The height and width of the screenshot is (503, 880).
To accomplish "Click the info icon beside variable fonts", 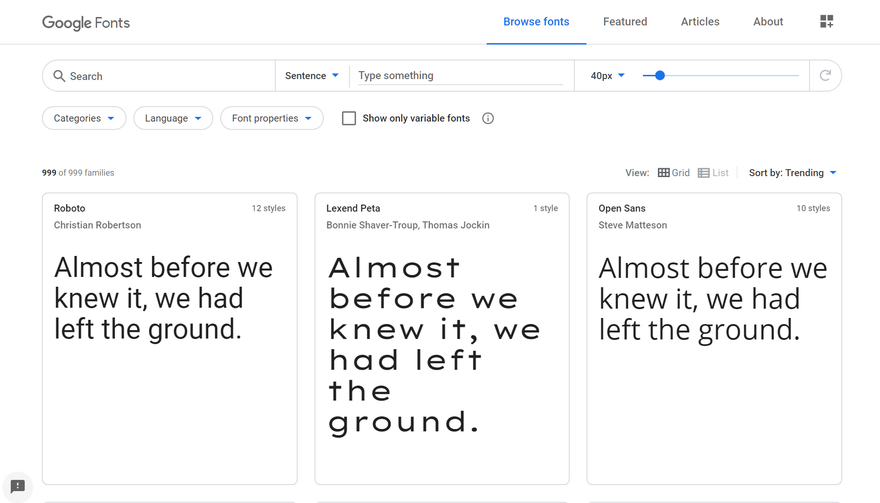I will pos(488,118).
